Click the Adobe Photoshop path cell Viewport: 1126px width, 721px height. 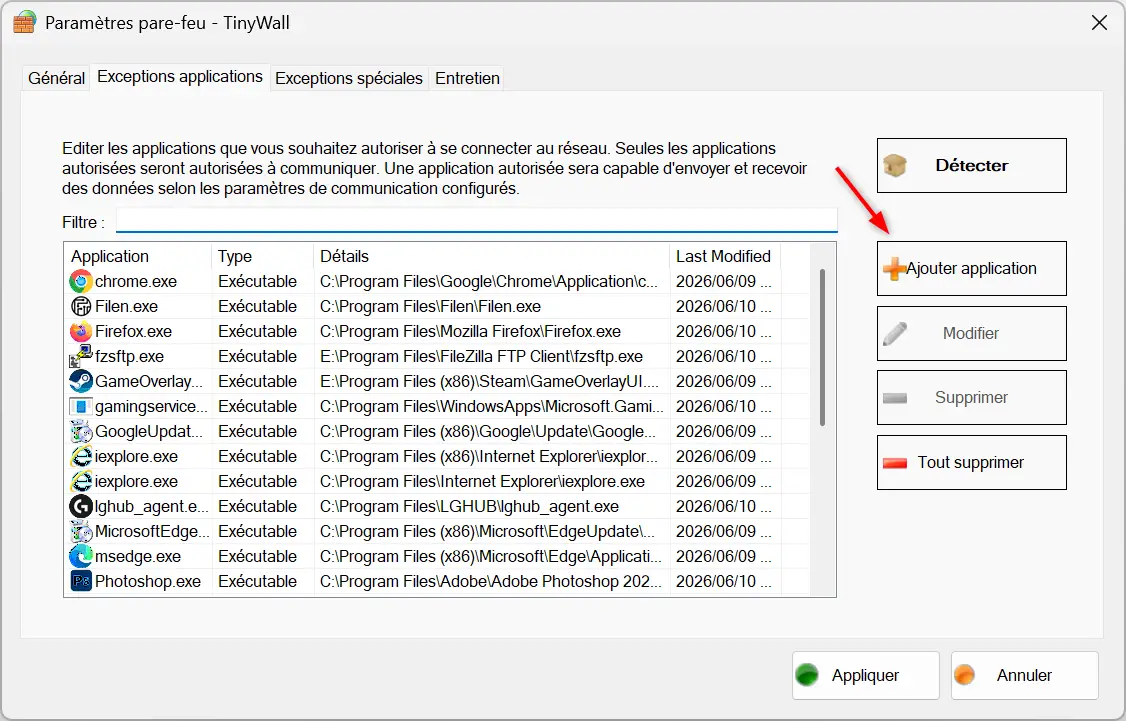[490, 582]
